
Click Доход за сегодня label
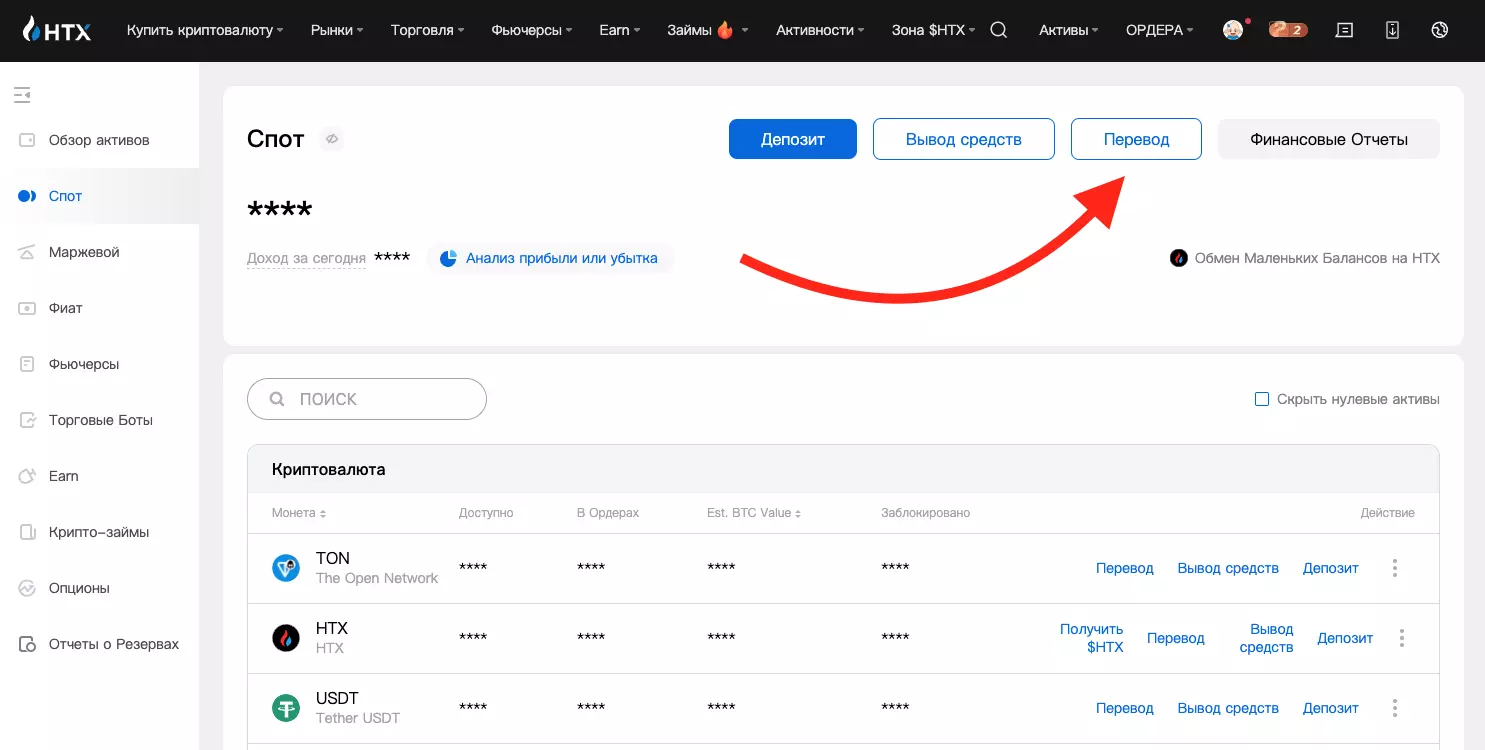pyautogui.click(x=306, y=258)
